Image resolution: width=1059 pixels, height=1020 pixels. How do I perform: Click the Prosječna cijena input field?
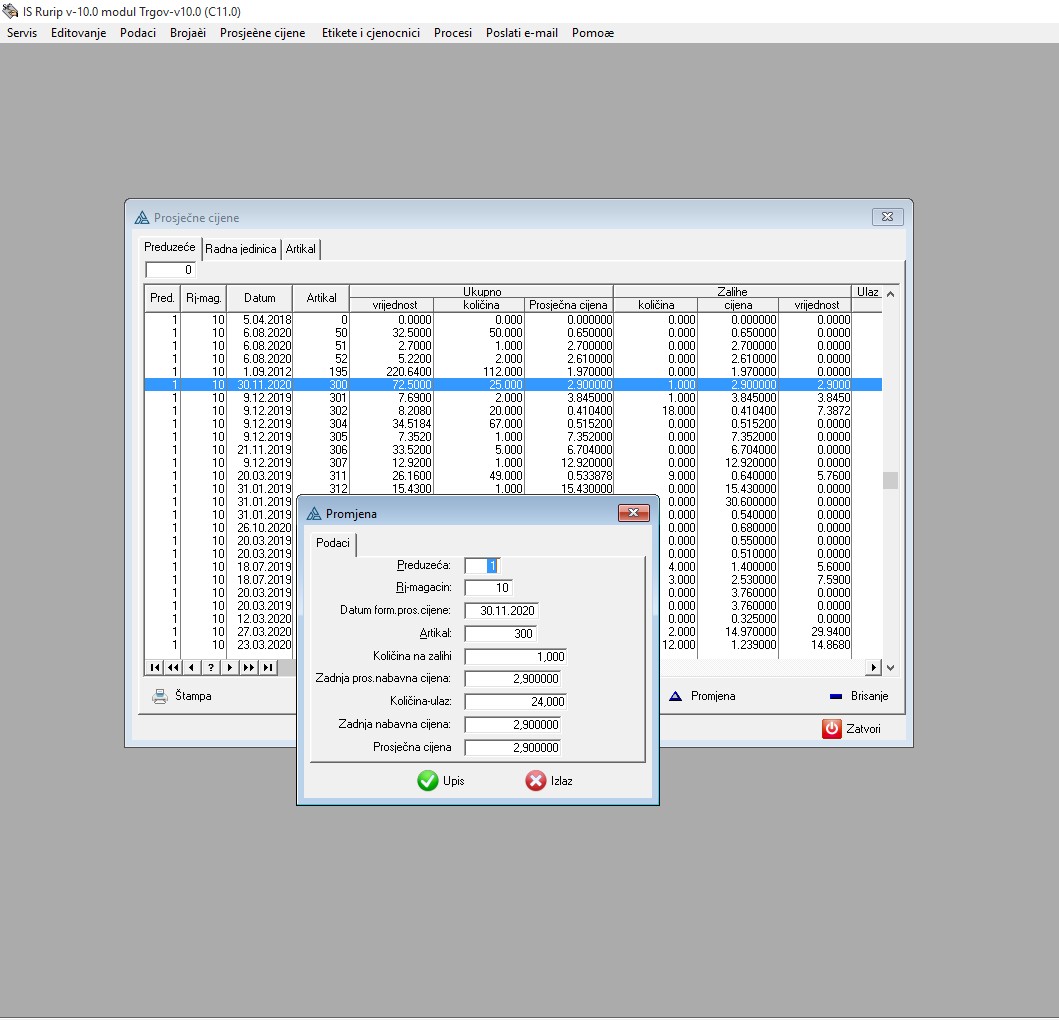512,748
